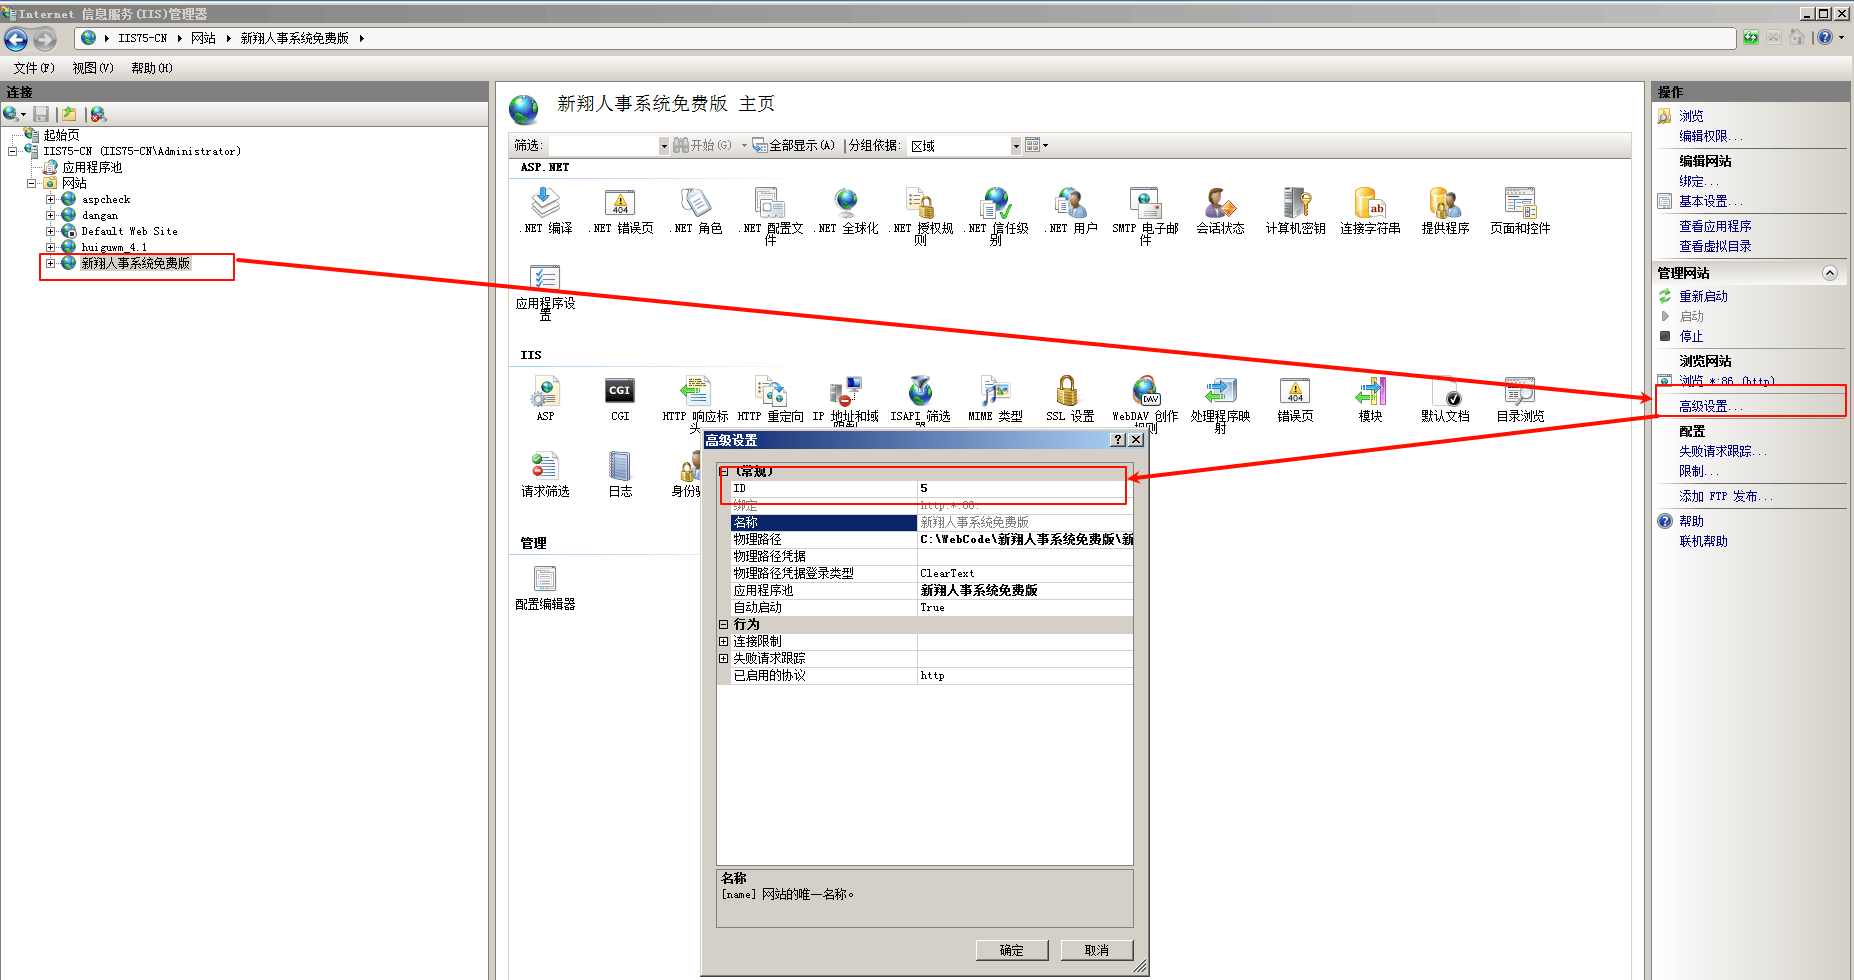Open the MIME 类型 icon
Viewport: 1854px width, 980px height.
pos(995,391)
